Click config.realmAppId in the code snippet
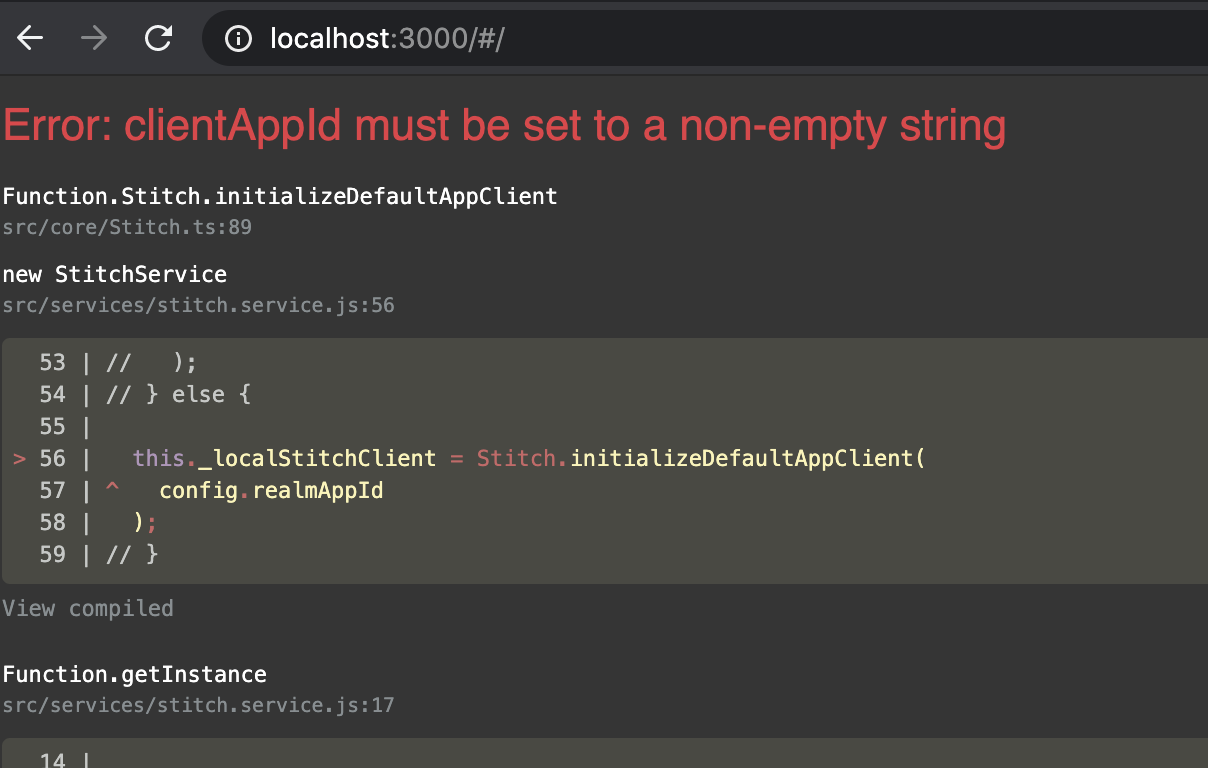Screen dimensions: 1208x768 (x=271, y=490)
